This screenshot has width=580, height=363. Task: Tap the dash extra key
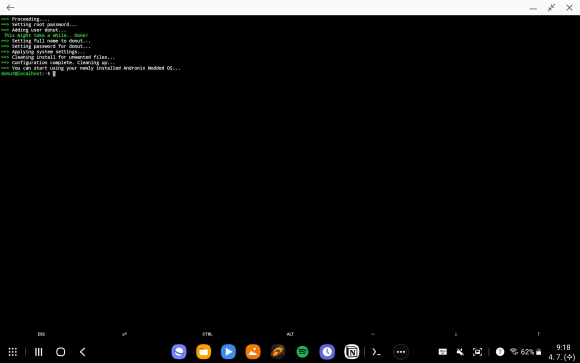coord(373,334)
